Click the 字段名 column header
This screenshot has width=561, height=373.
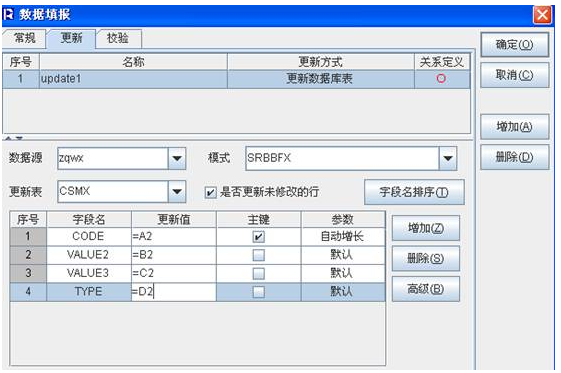[88, 219]
